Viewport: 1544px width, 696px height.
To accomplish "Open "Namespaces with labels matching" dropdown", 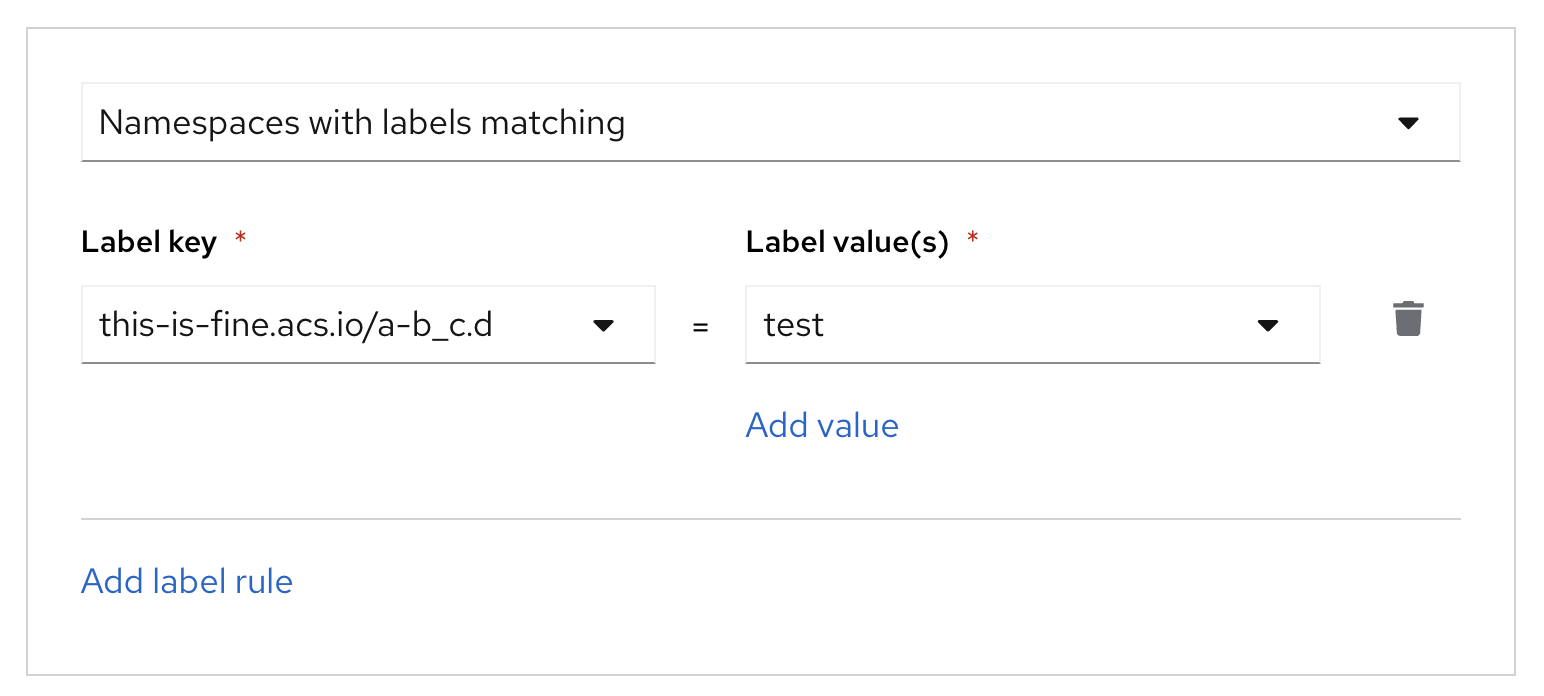I will click(770, 123).
